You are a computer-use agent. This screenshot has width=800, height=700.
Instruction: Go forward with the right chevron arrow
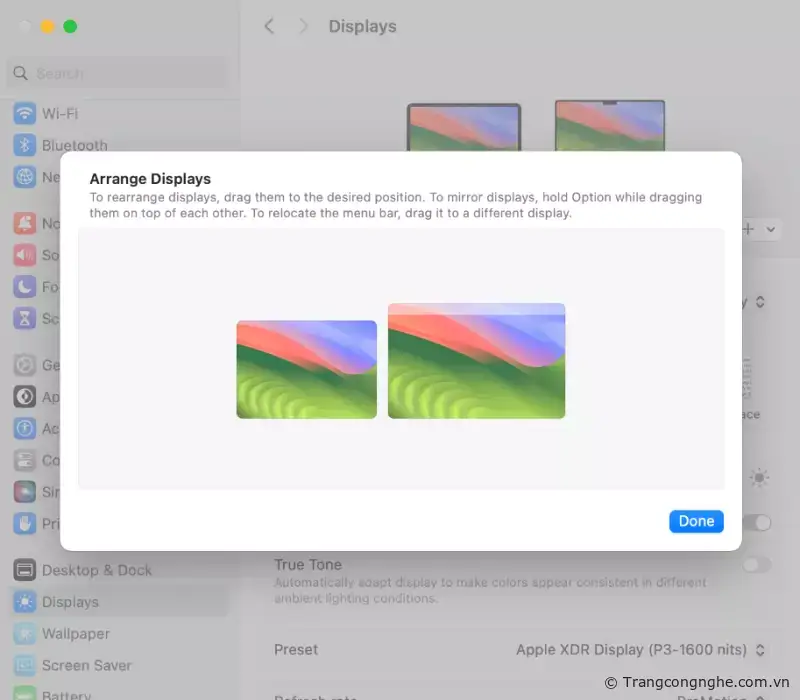click(303, 27)
